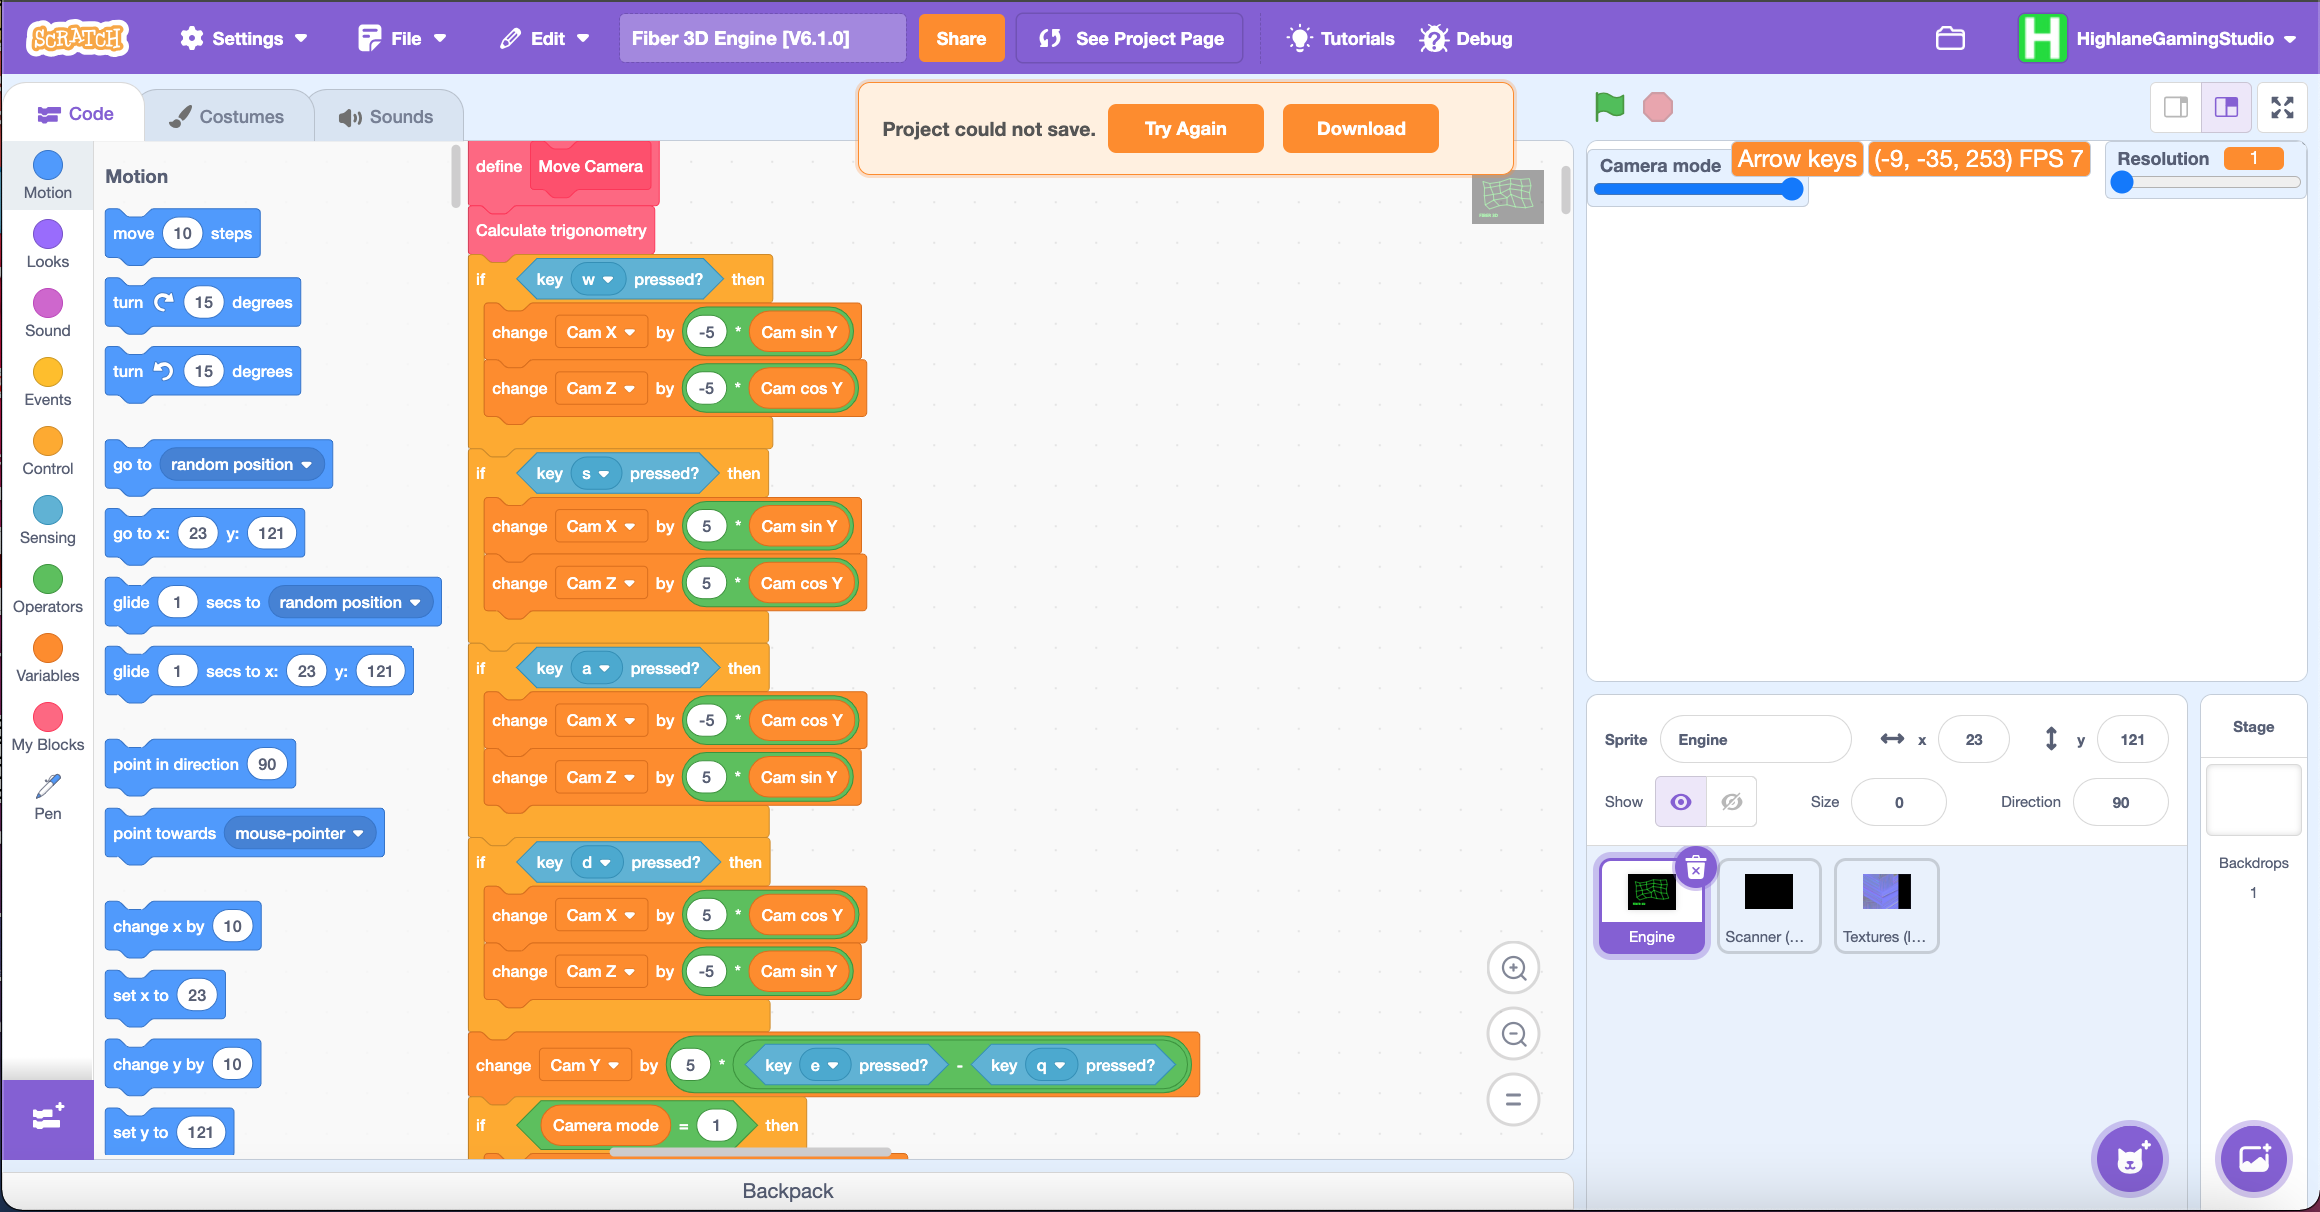The image size is (2320, 1212).
Task: Jump to Motion block category
Action: coord(48,176)
